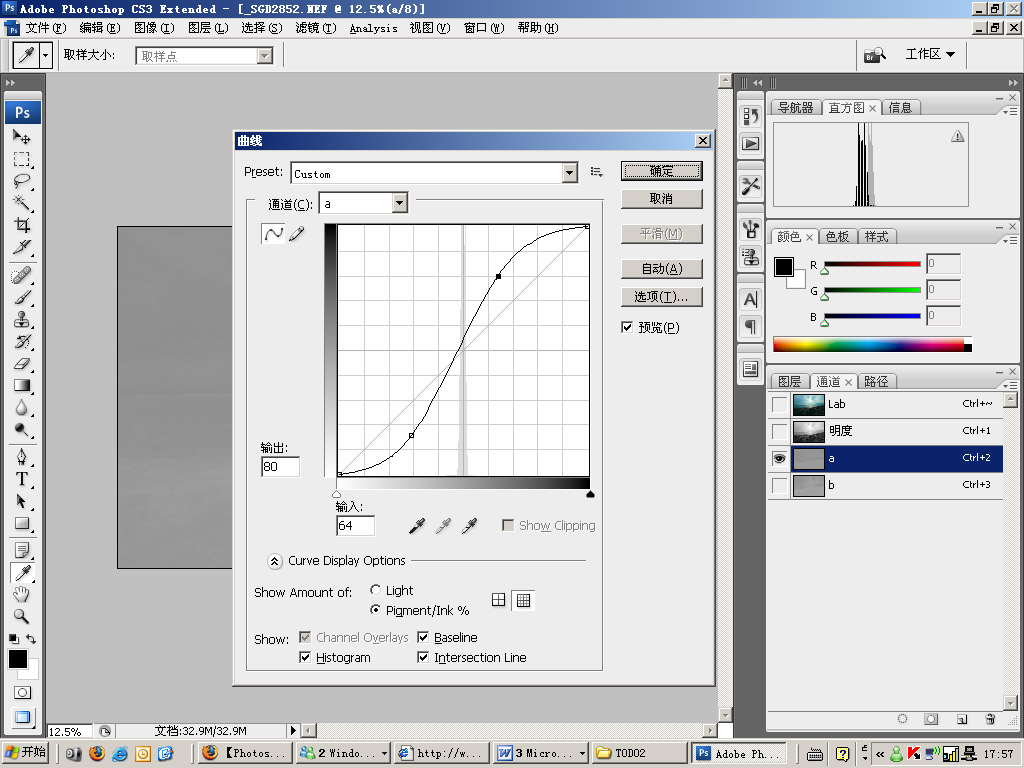Select the Brush tool
Image resolution: width=1024 pixels, height=768 pixels.
tap(22, 298)
